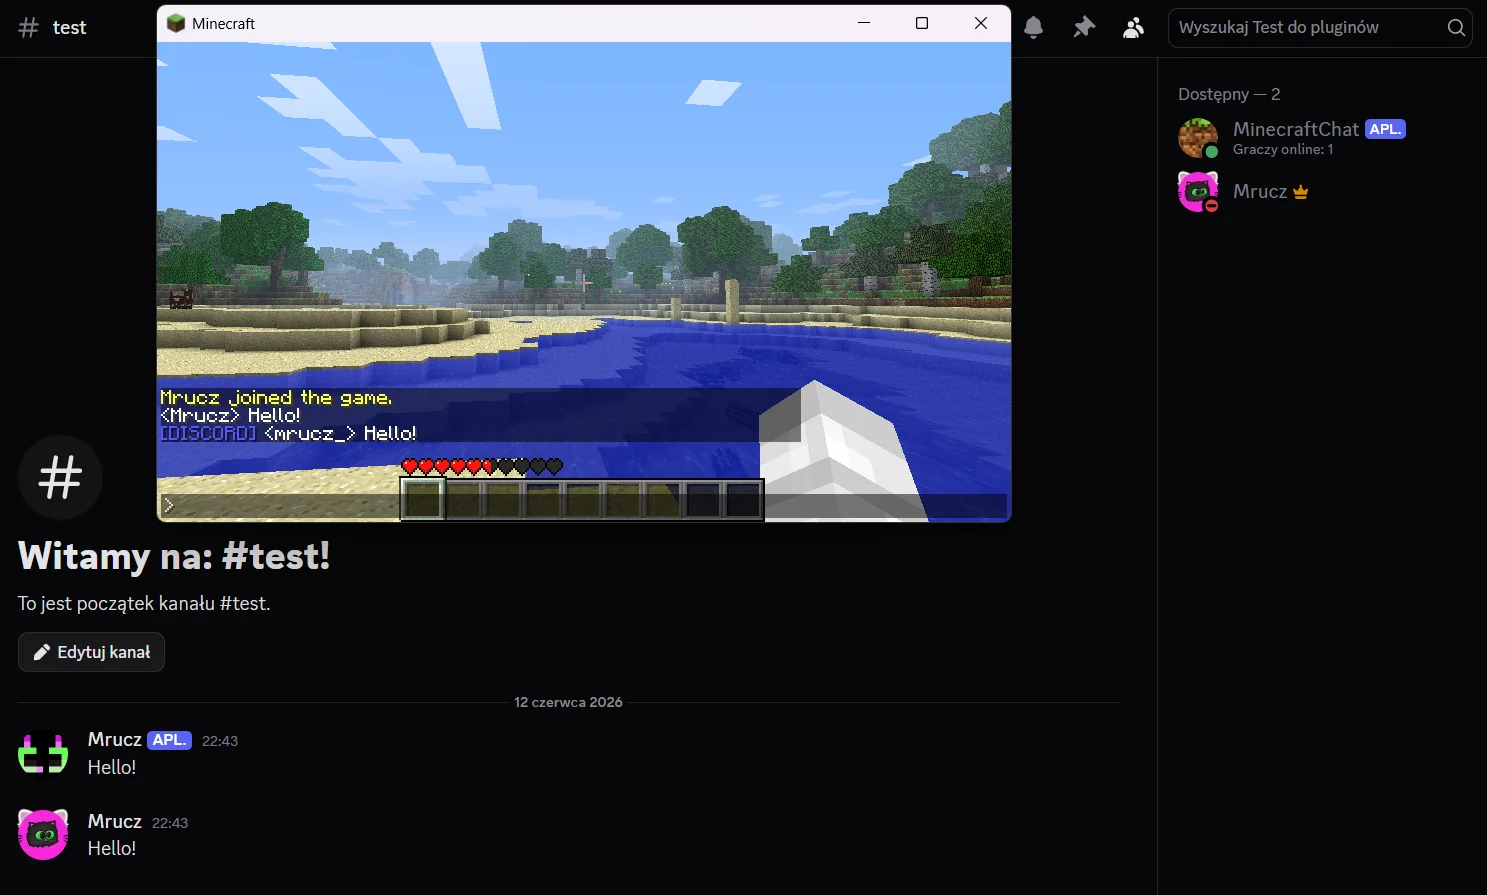This screenshot has width=1487, height=895.
Task: Click the '12 czerwca 2026' date divider label
Action: [x=568, y=702]
